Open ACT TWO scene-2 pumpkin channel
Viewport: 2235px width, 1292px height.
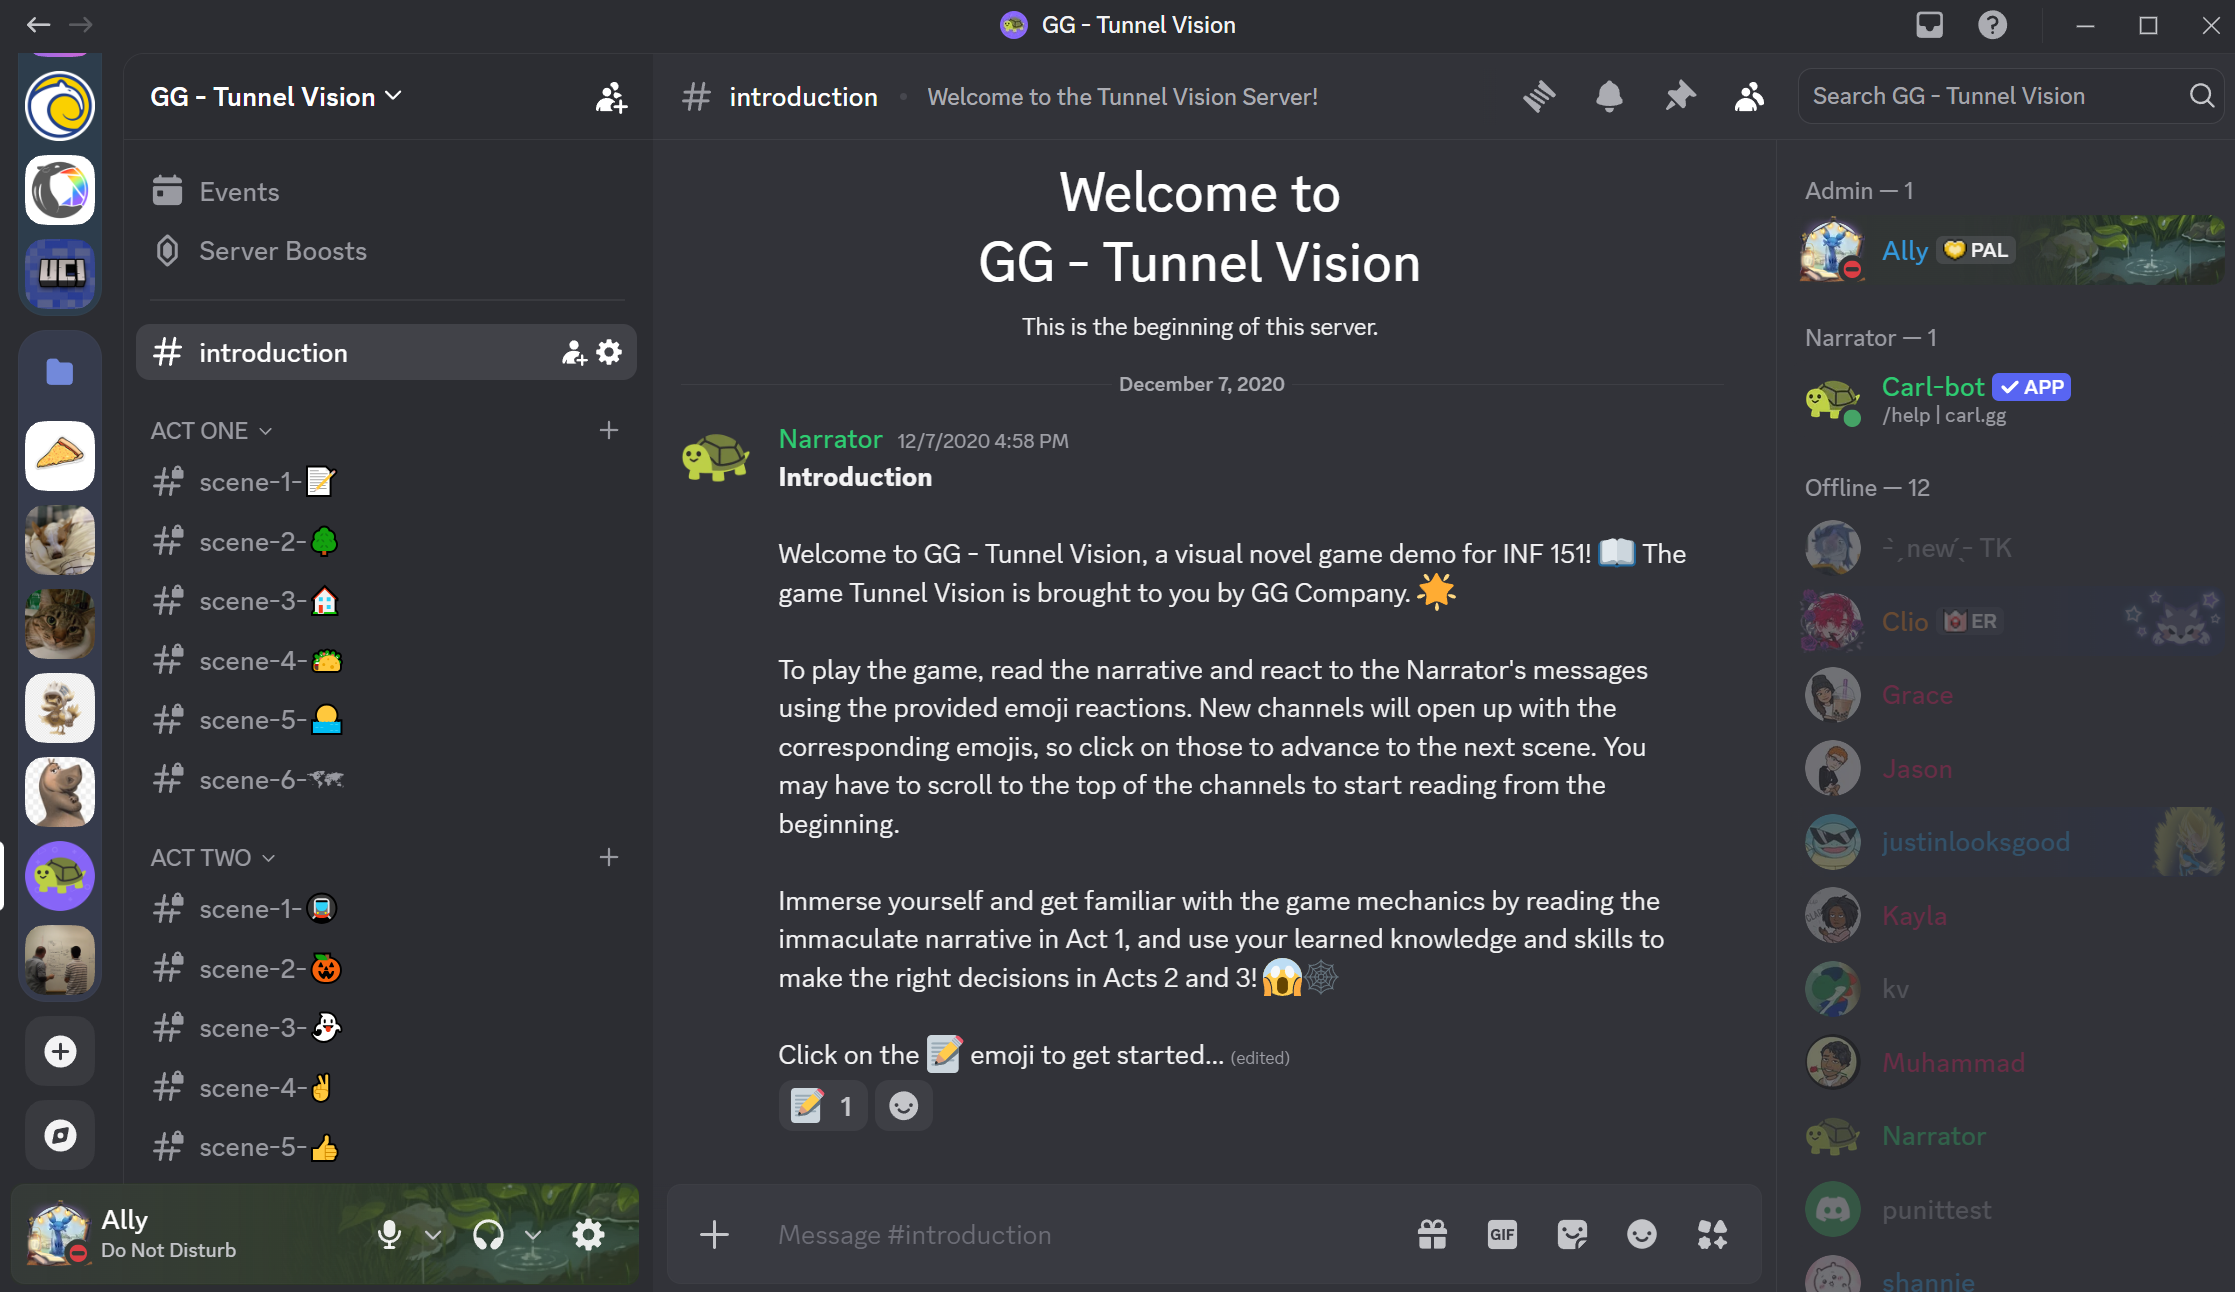386,969
